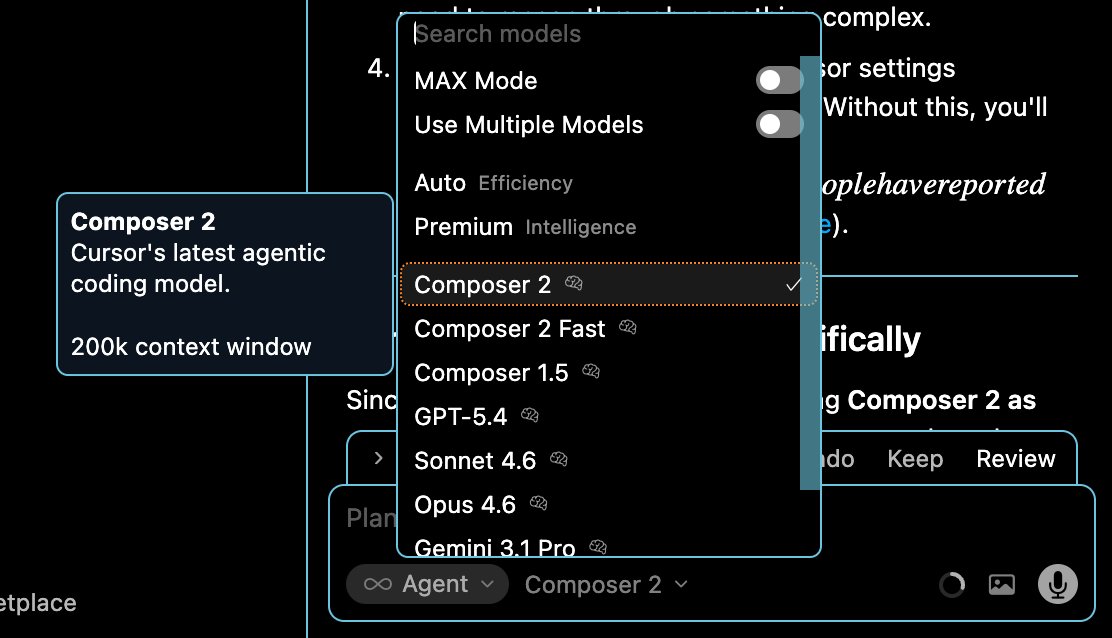Image resolution: width=1112 pixels, height=638 pixels.
Task: Select Sonnet 4.6 model
Action: 606,460
